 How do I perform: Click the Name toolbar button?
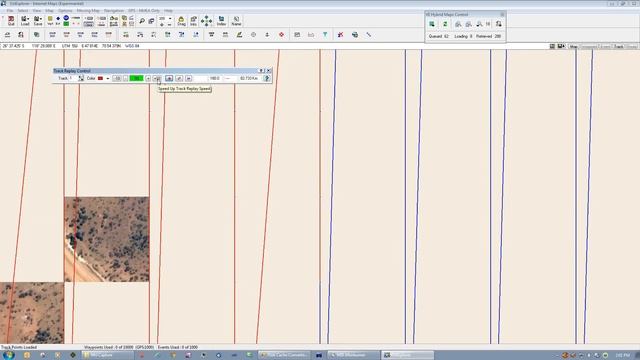[236, 21]
